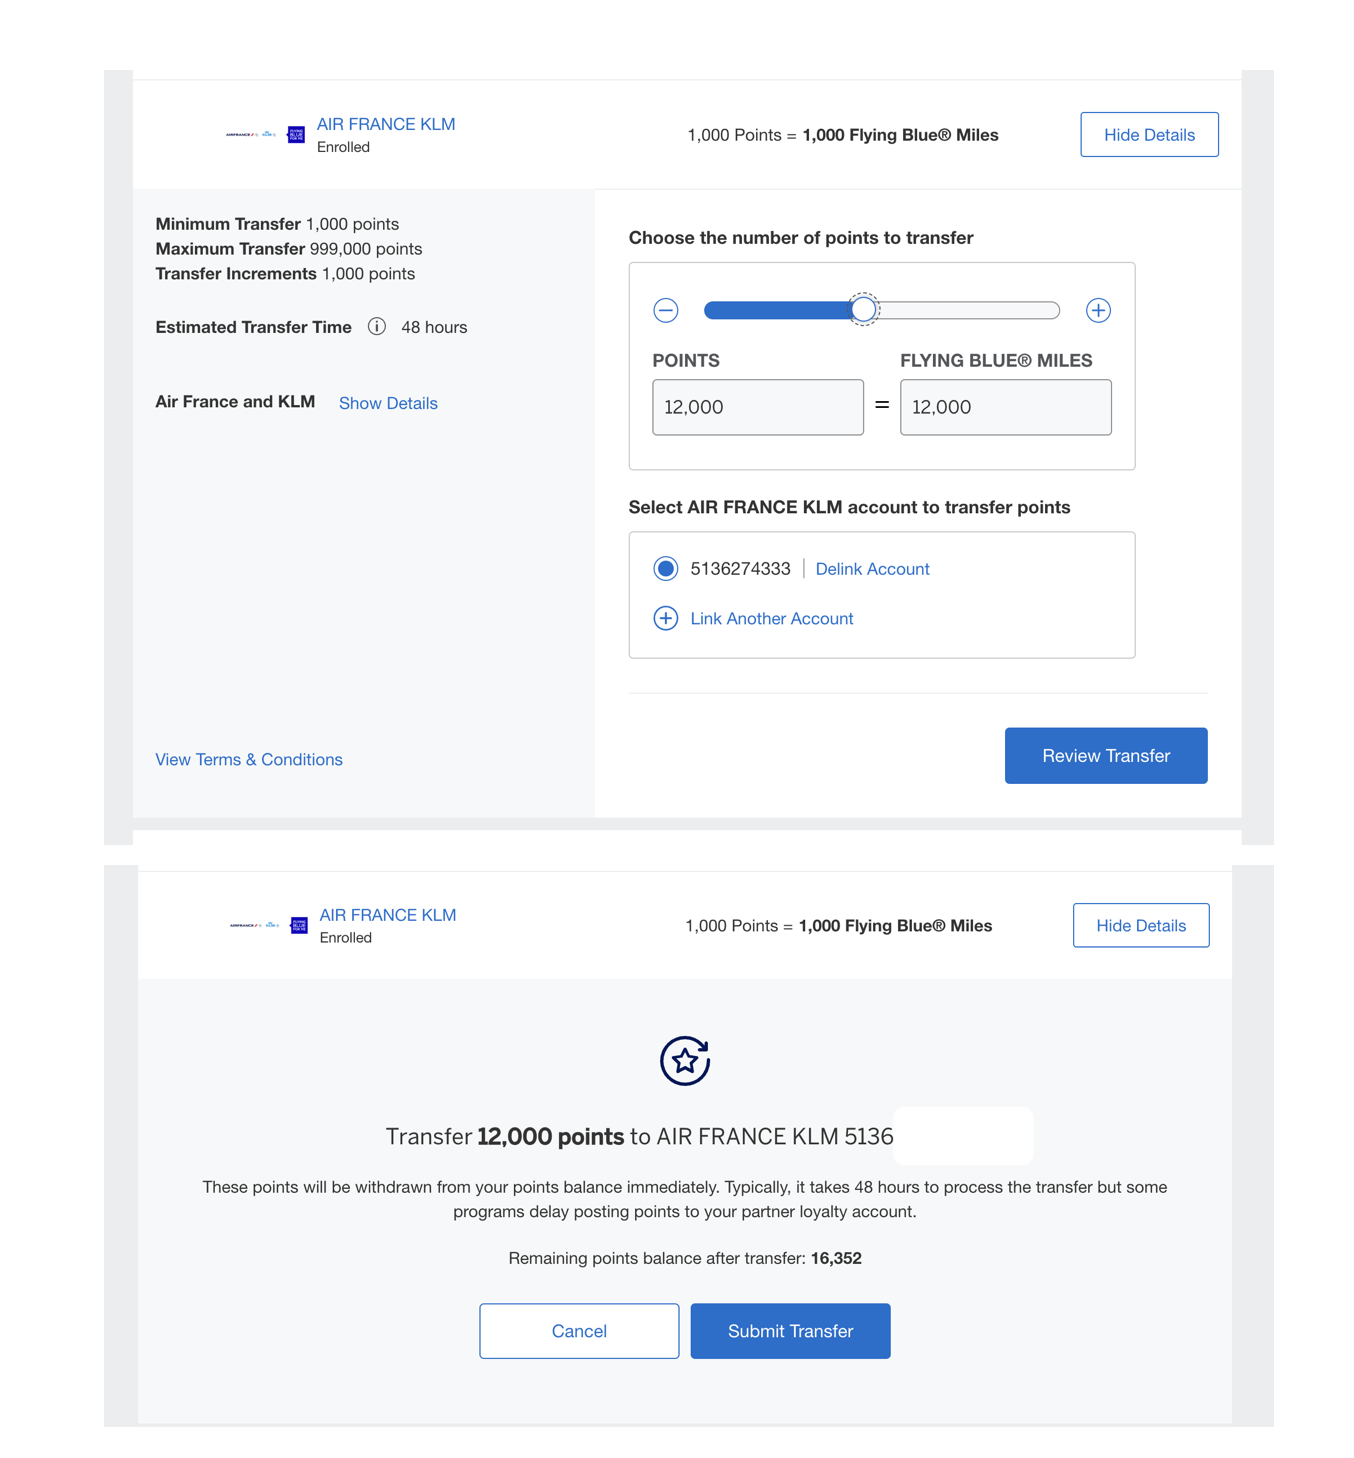1354x1458 pixels.
Task: Click the Flying Blue logo icon next to enrollment
Action: pyautogui.click(x=296, y=134)
